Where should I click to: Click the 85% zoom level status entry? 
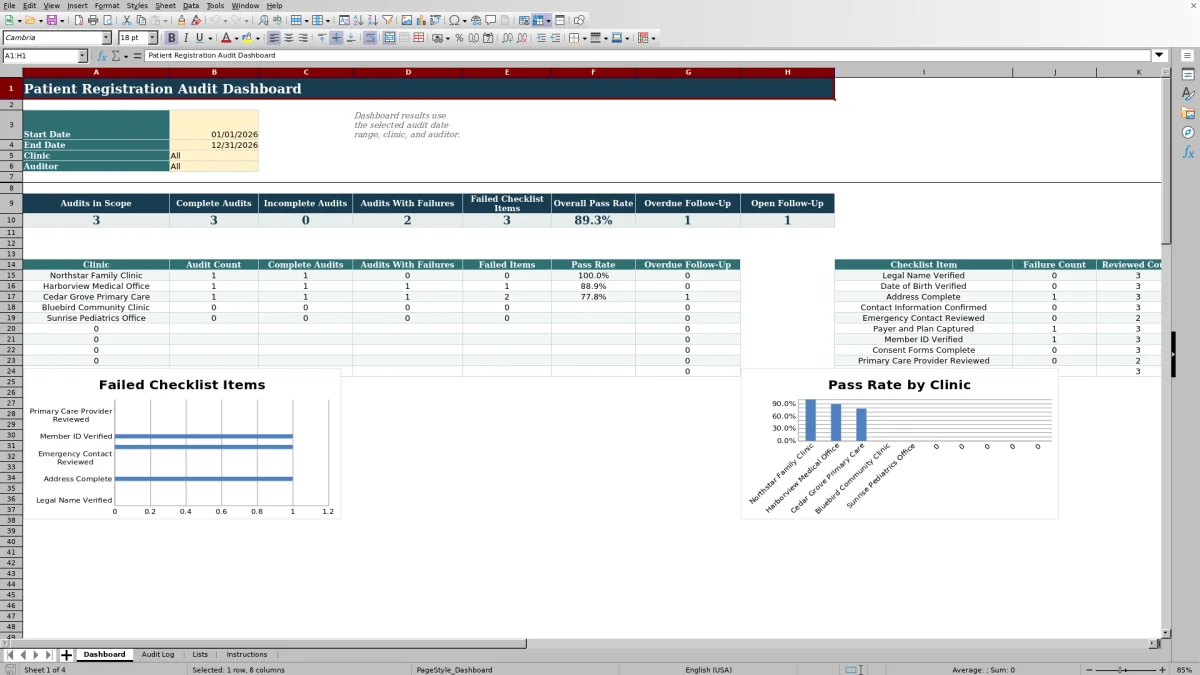(x=1184, y=670)
